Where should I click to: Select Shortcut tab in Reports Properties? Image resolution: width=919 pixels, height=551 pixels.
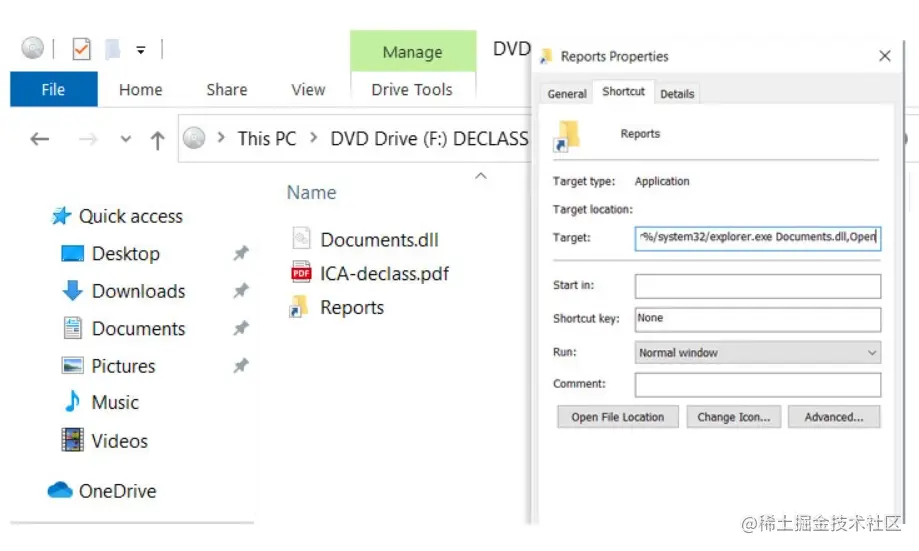point(624,91)
